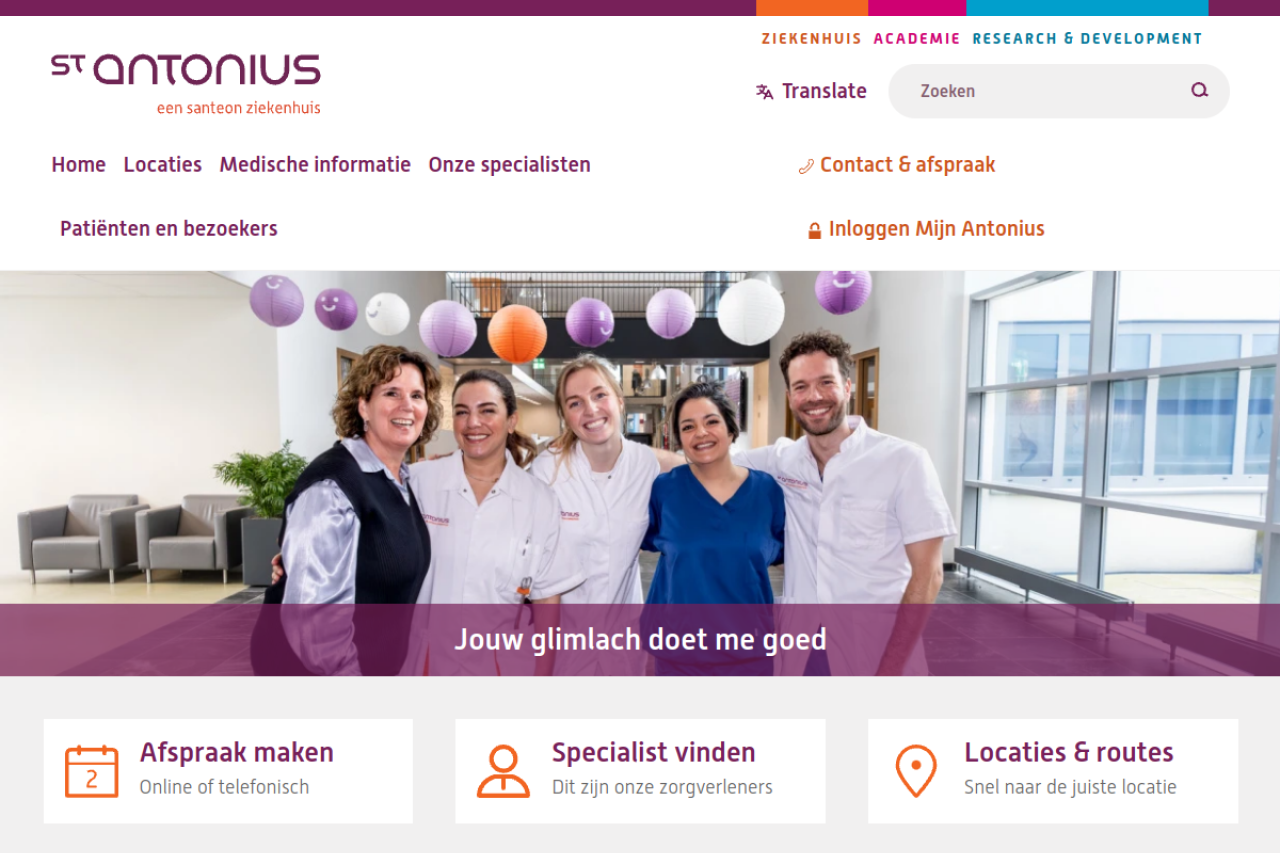This screenshot has height=853, width=1280.
Task: Open the Home menu item
Action: [x=79, y=165]
